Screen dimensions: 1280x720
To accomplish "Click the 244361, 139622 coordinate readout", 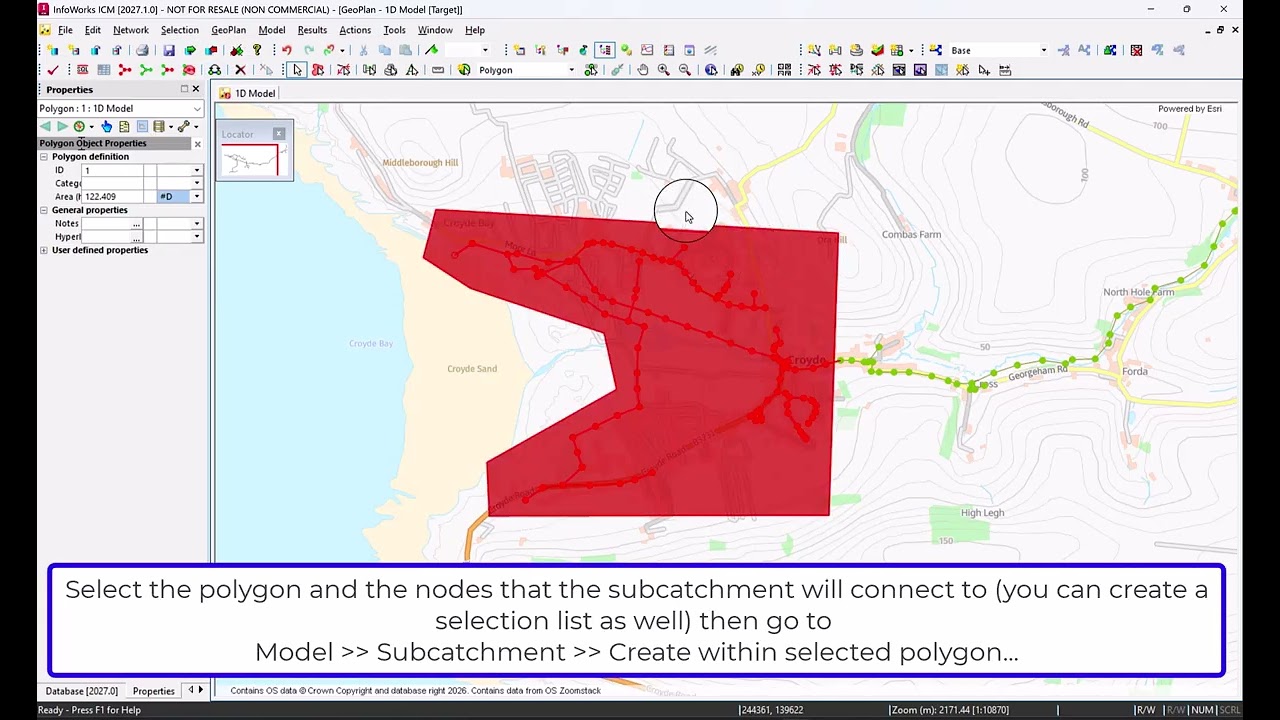I will coord(772,710).
